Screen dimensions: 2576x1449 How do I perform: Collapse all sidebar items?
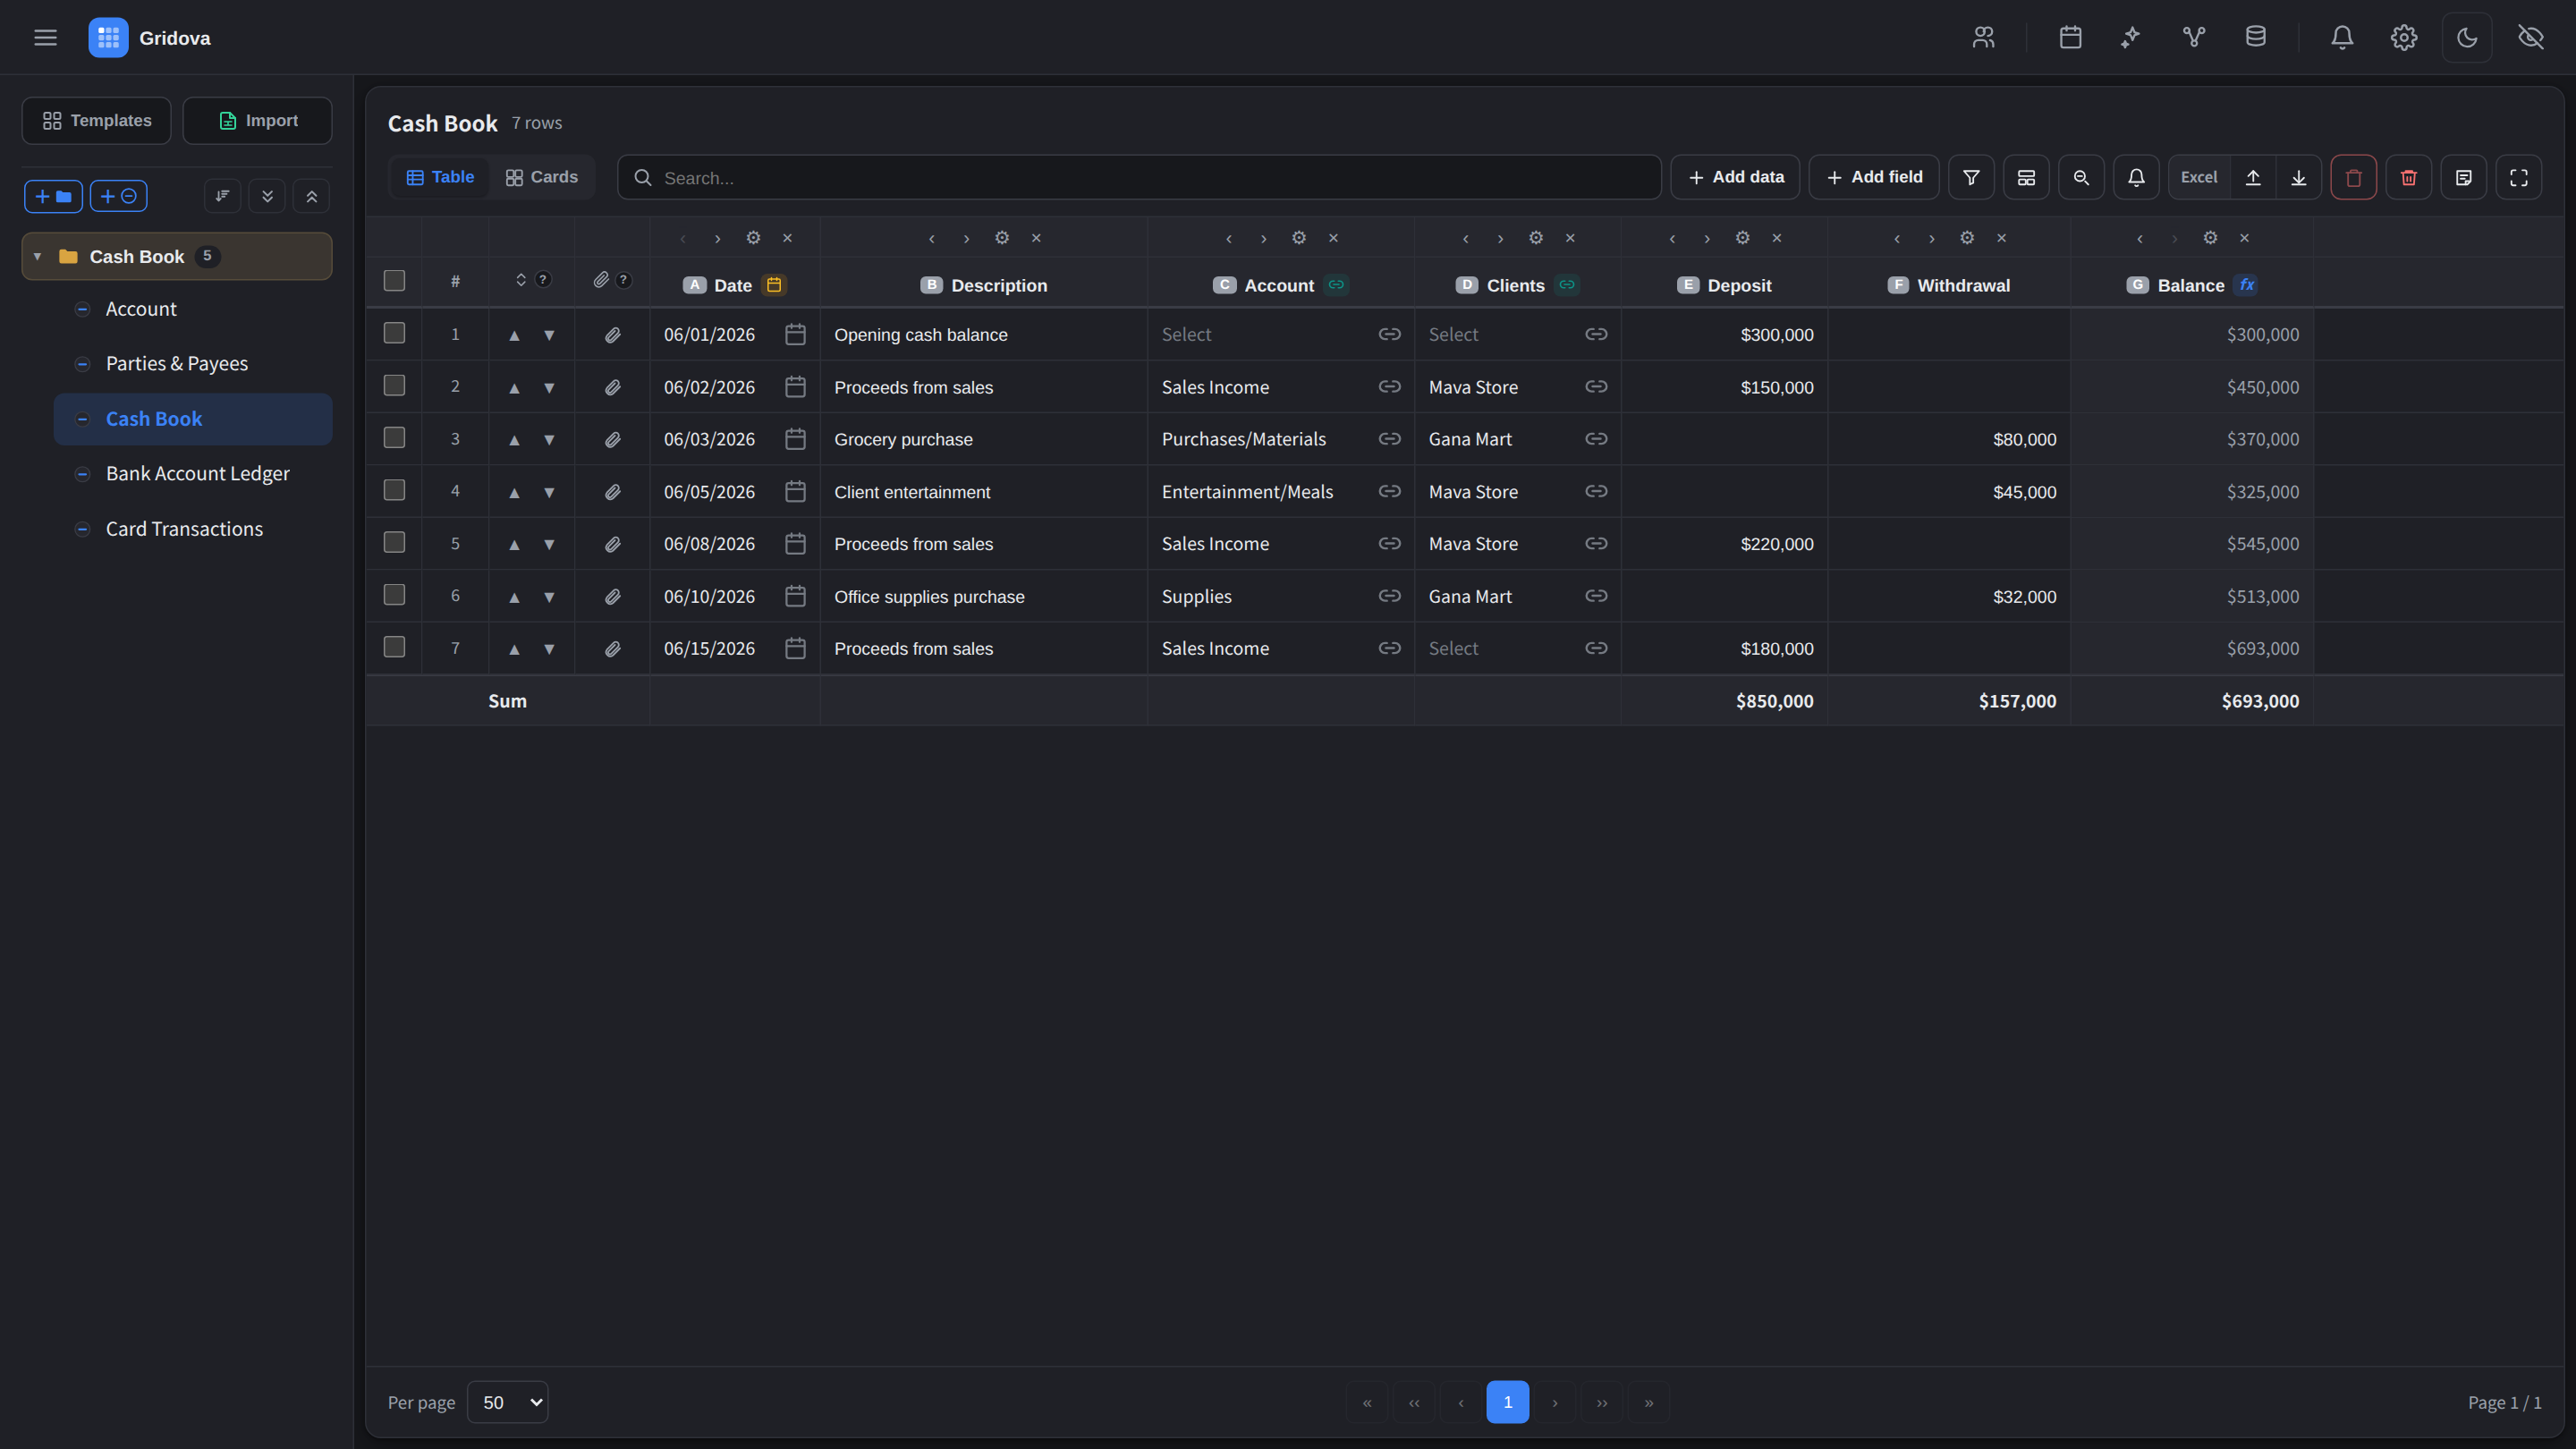coord(312,196)
